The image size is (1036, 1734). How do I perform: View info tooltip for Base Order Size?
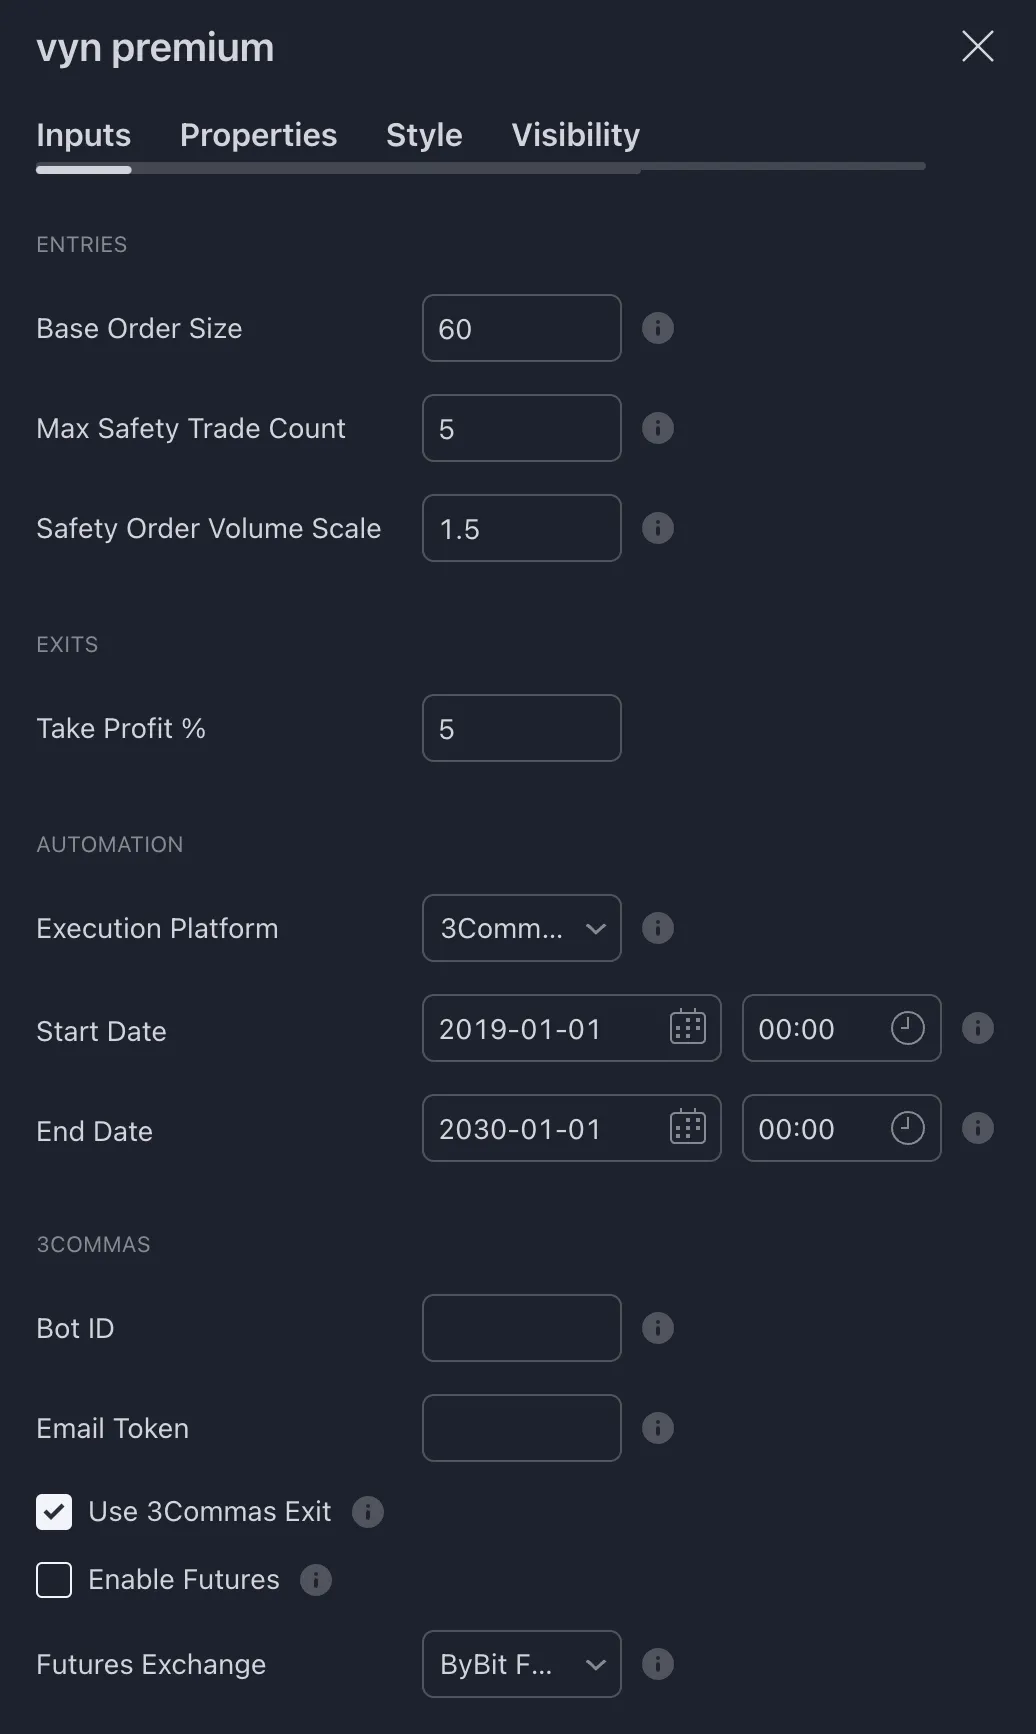[658, 328]
